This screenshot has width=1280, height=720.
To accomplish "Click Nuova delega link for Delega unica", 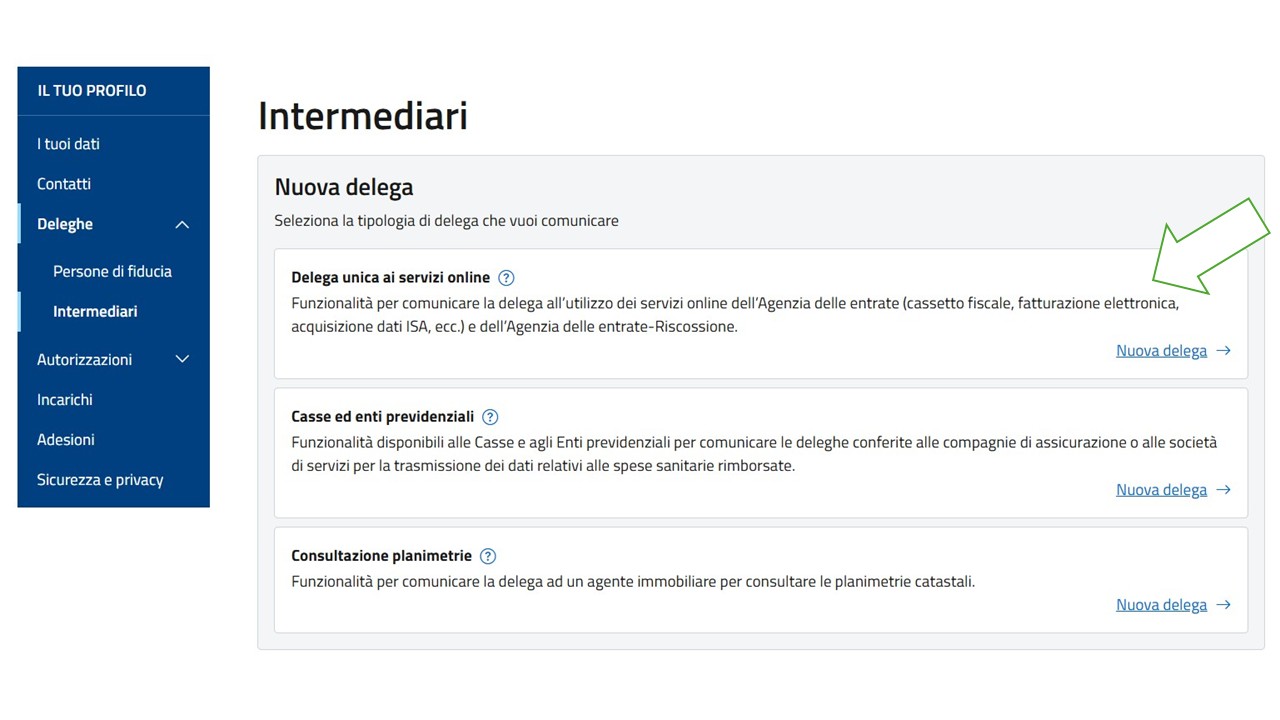I will pos(1161,351).
